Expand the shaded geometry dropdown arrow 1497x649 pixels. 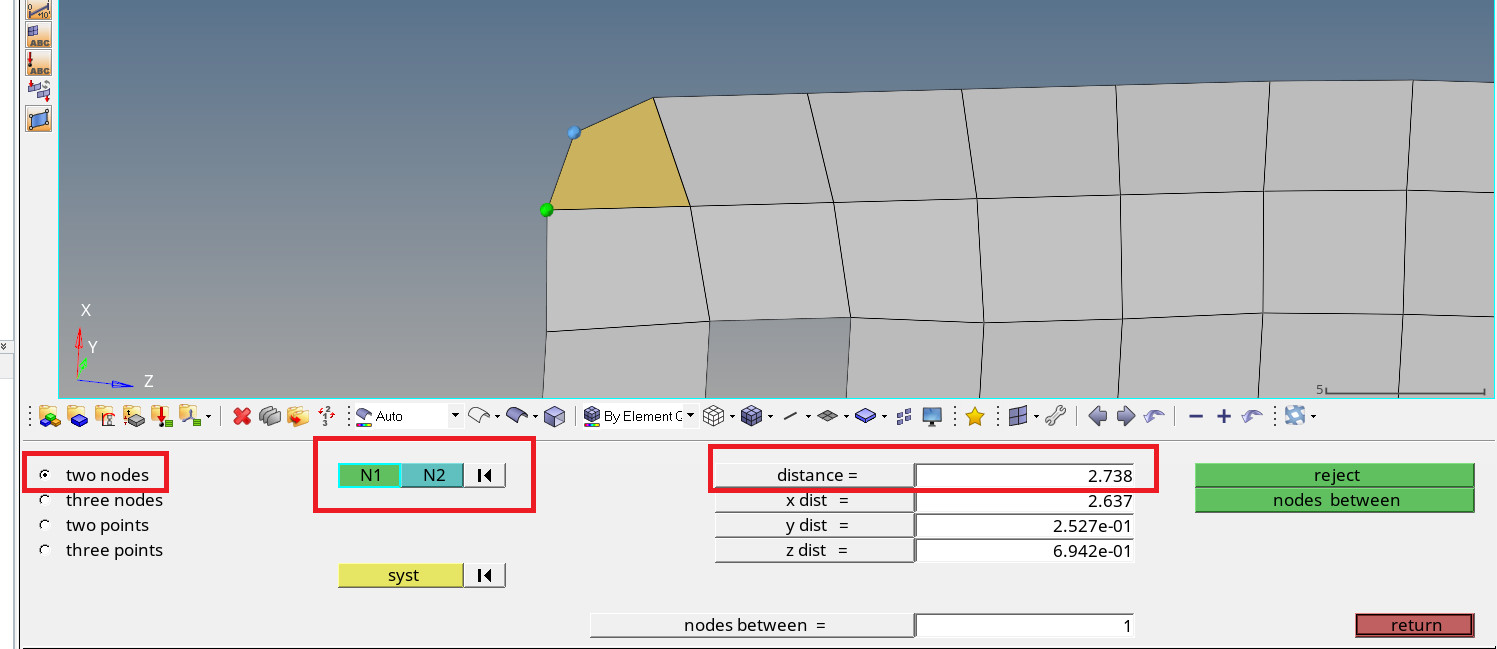pos(537,416)
